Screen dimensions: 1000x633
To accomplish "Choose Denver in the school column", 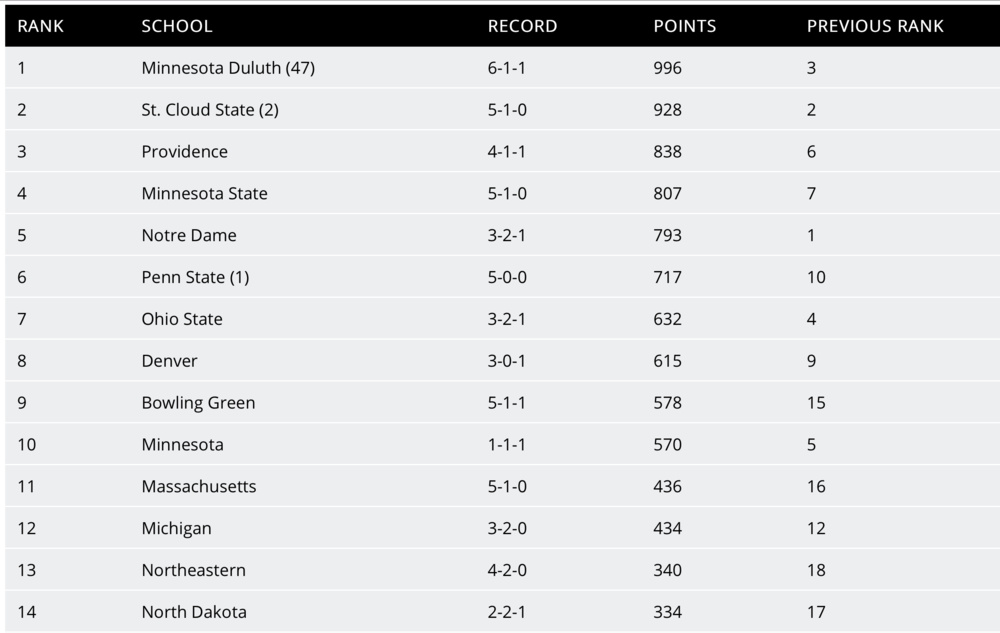I will click(170, 361).
